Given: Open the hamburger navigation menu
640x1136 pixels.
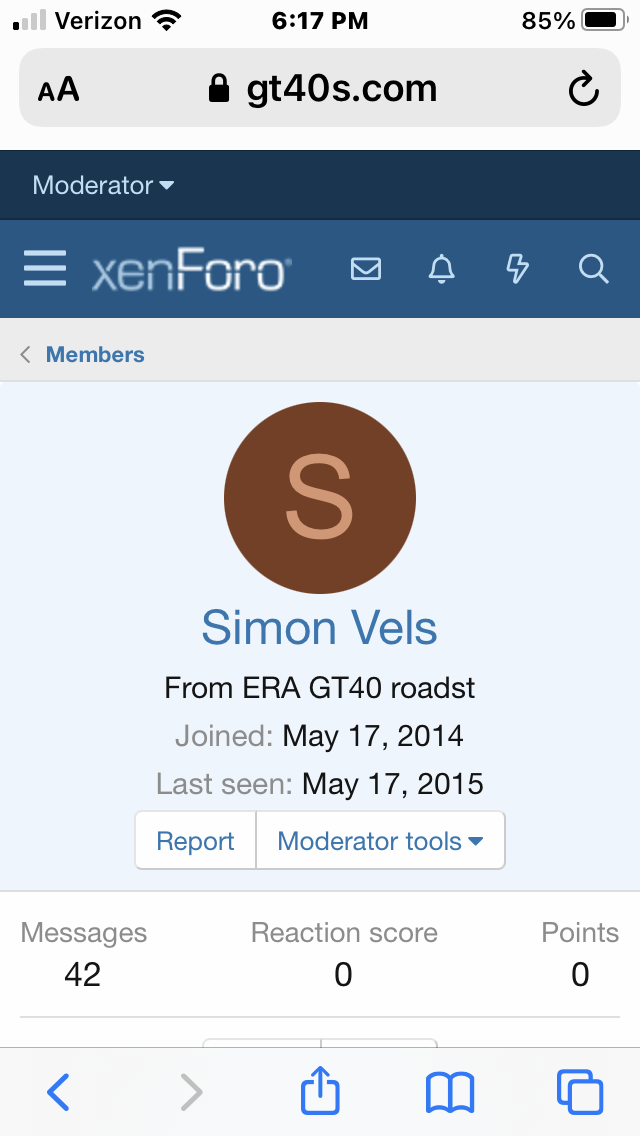Looking at the screenshot, I should coord(45,269).
